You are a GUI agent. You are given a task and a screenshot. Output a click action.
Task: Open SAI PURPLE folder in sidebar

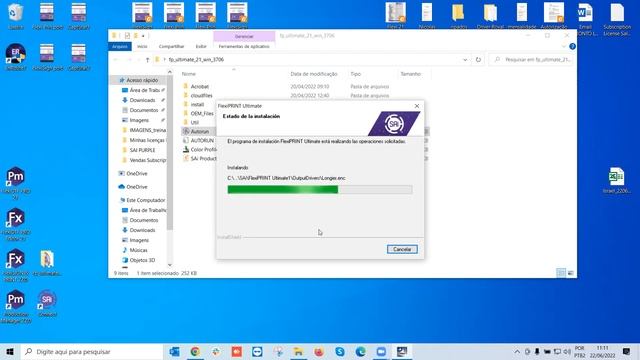pyautogui.click(x=142, y=150)
